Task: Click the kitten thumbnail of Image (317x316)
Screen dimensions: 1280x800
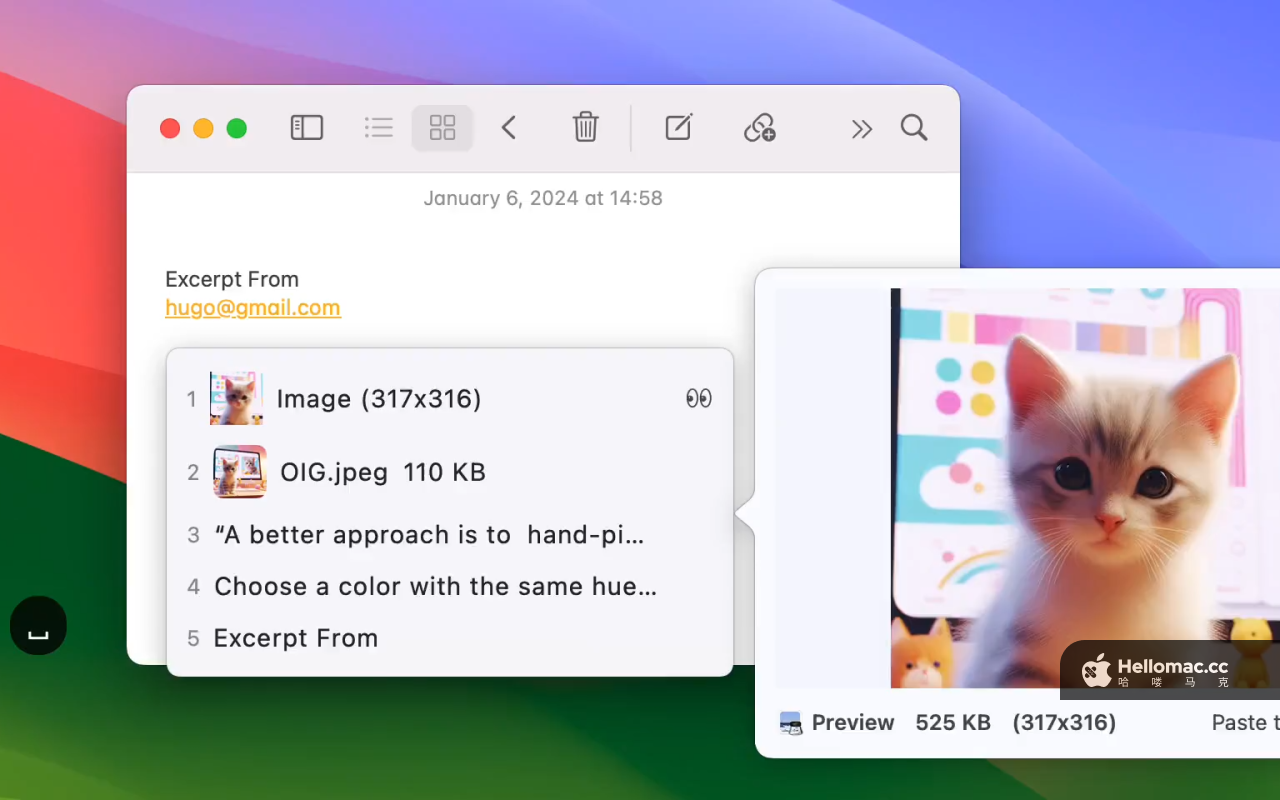Action: pos(237,399)
